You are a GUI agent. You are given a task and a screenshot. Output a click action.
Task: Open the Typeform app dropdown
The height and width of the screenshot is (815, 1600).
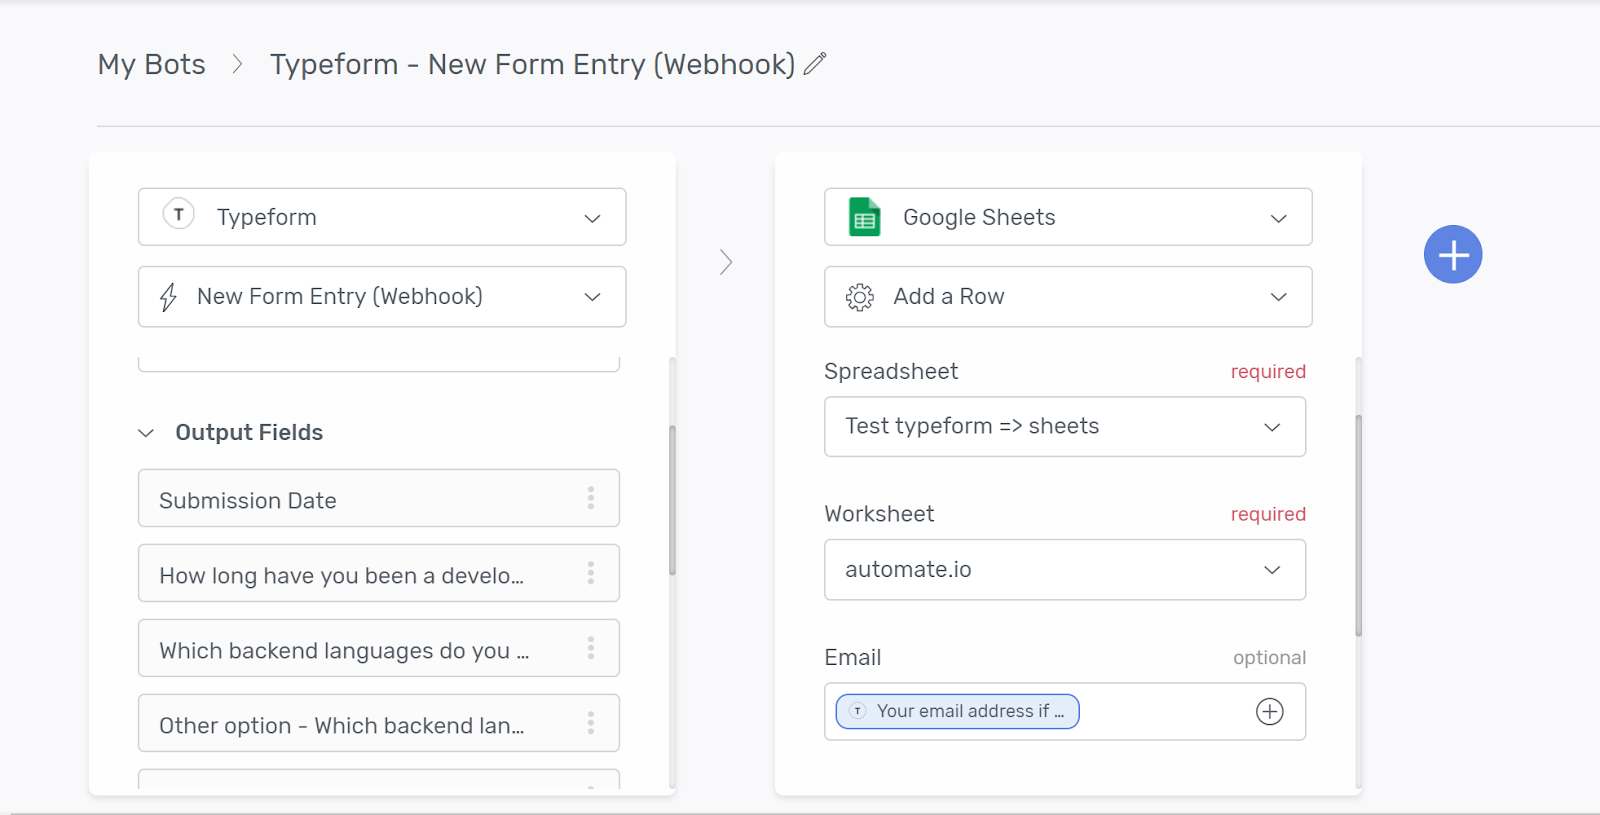click(382, 217)
